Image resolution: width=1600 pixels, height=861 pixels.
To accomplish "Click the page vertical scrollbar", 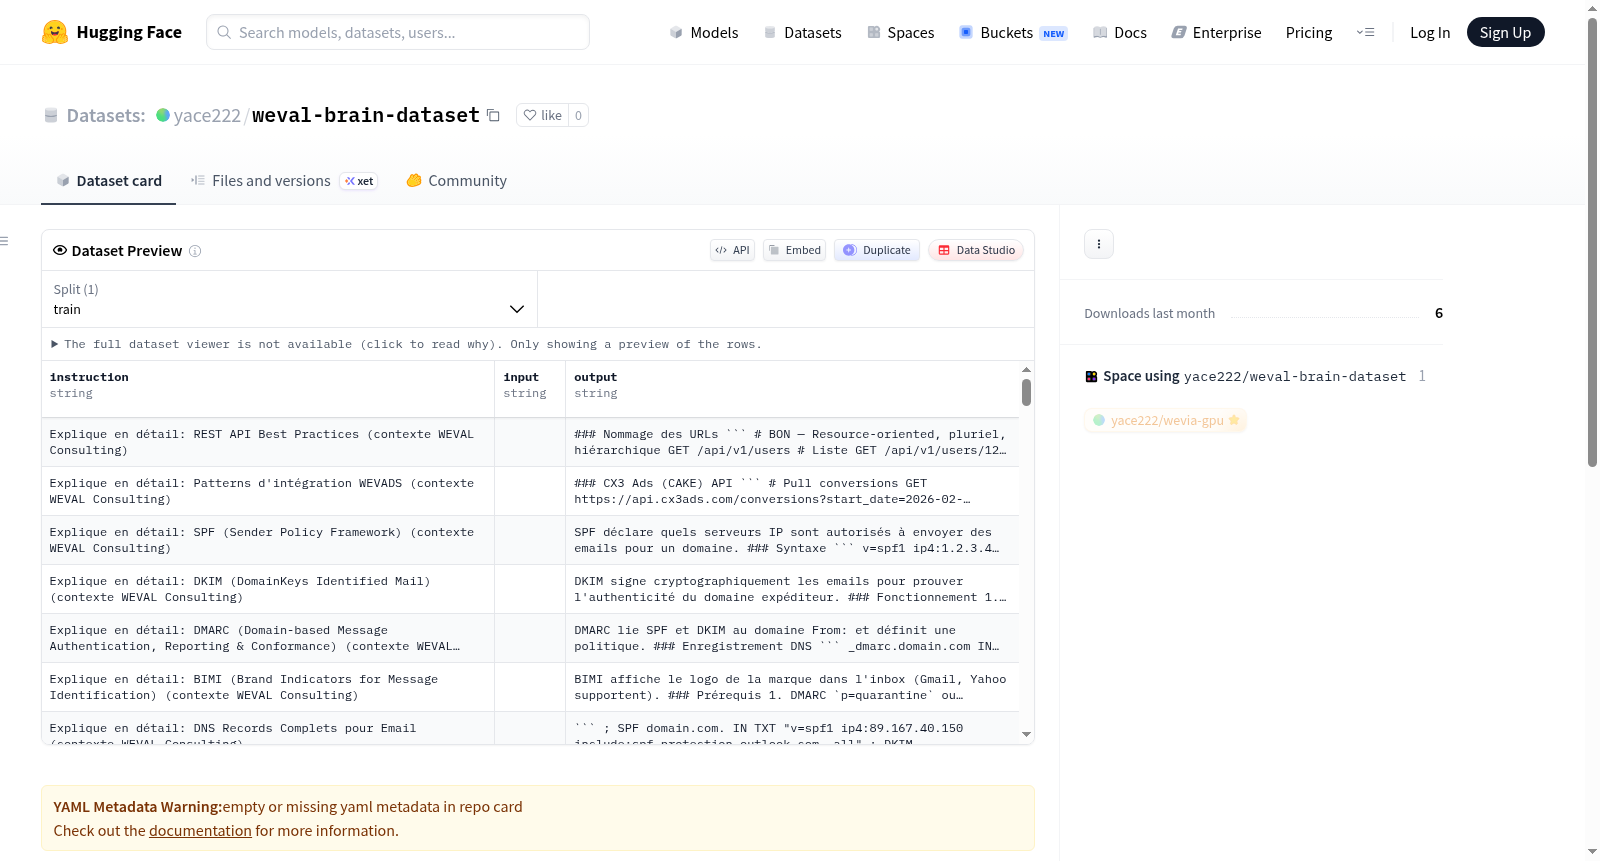I will 1592,243.
